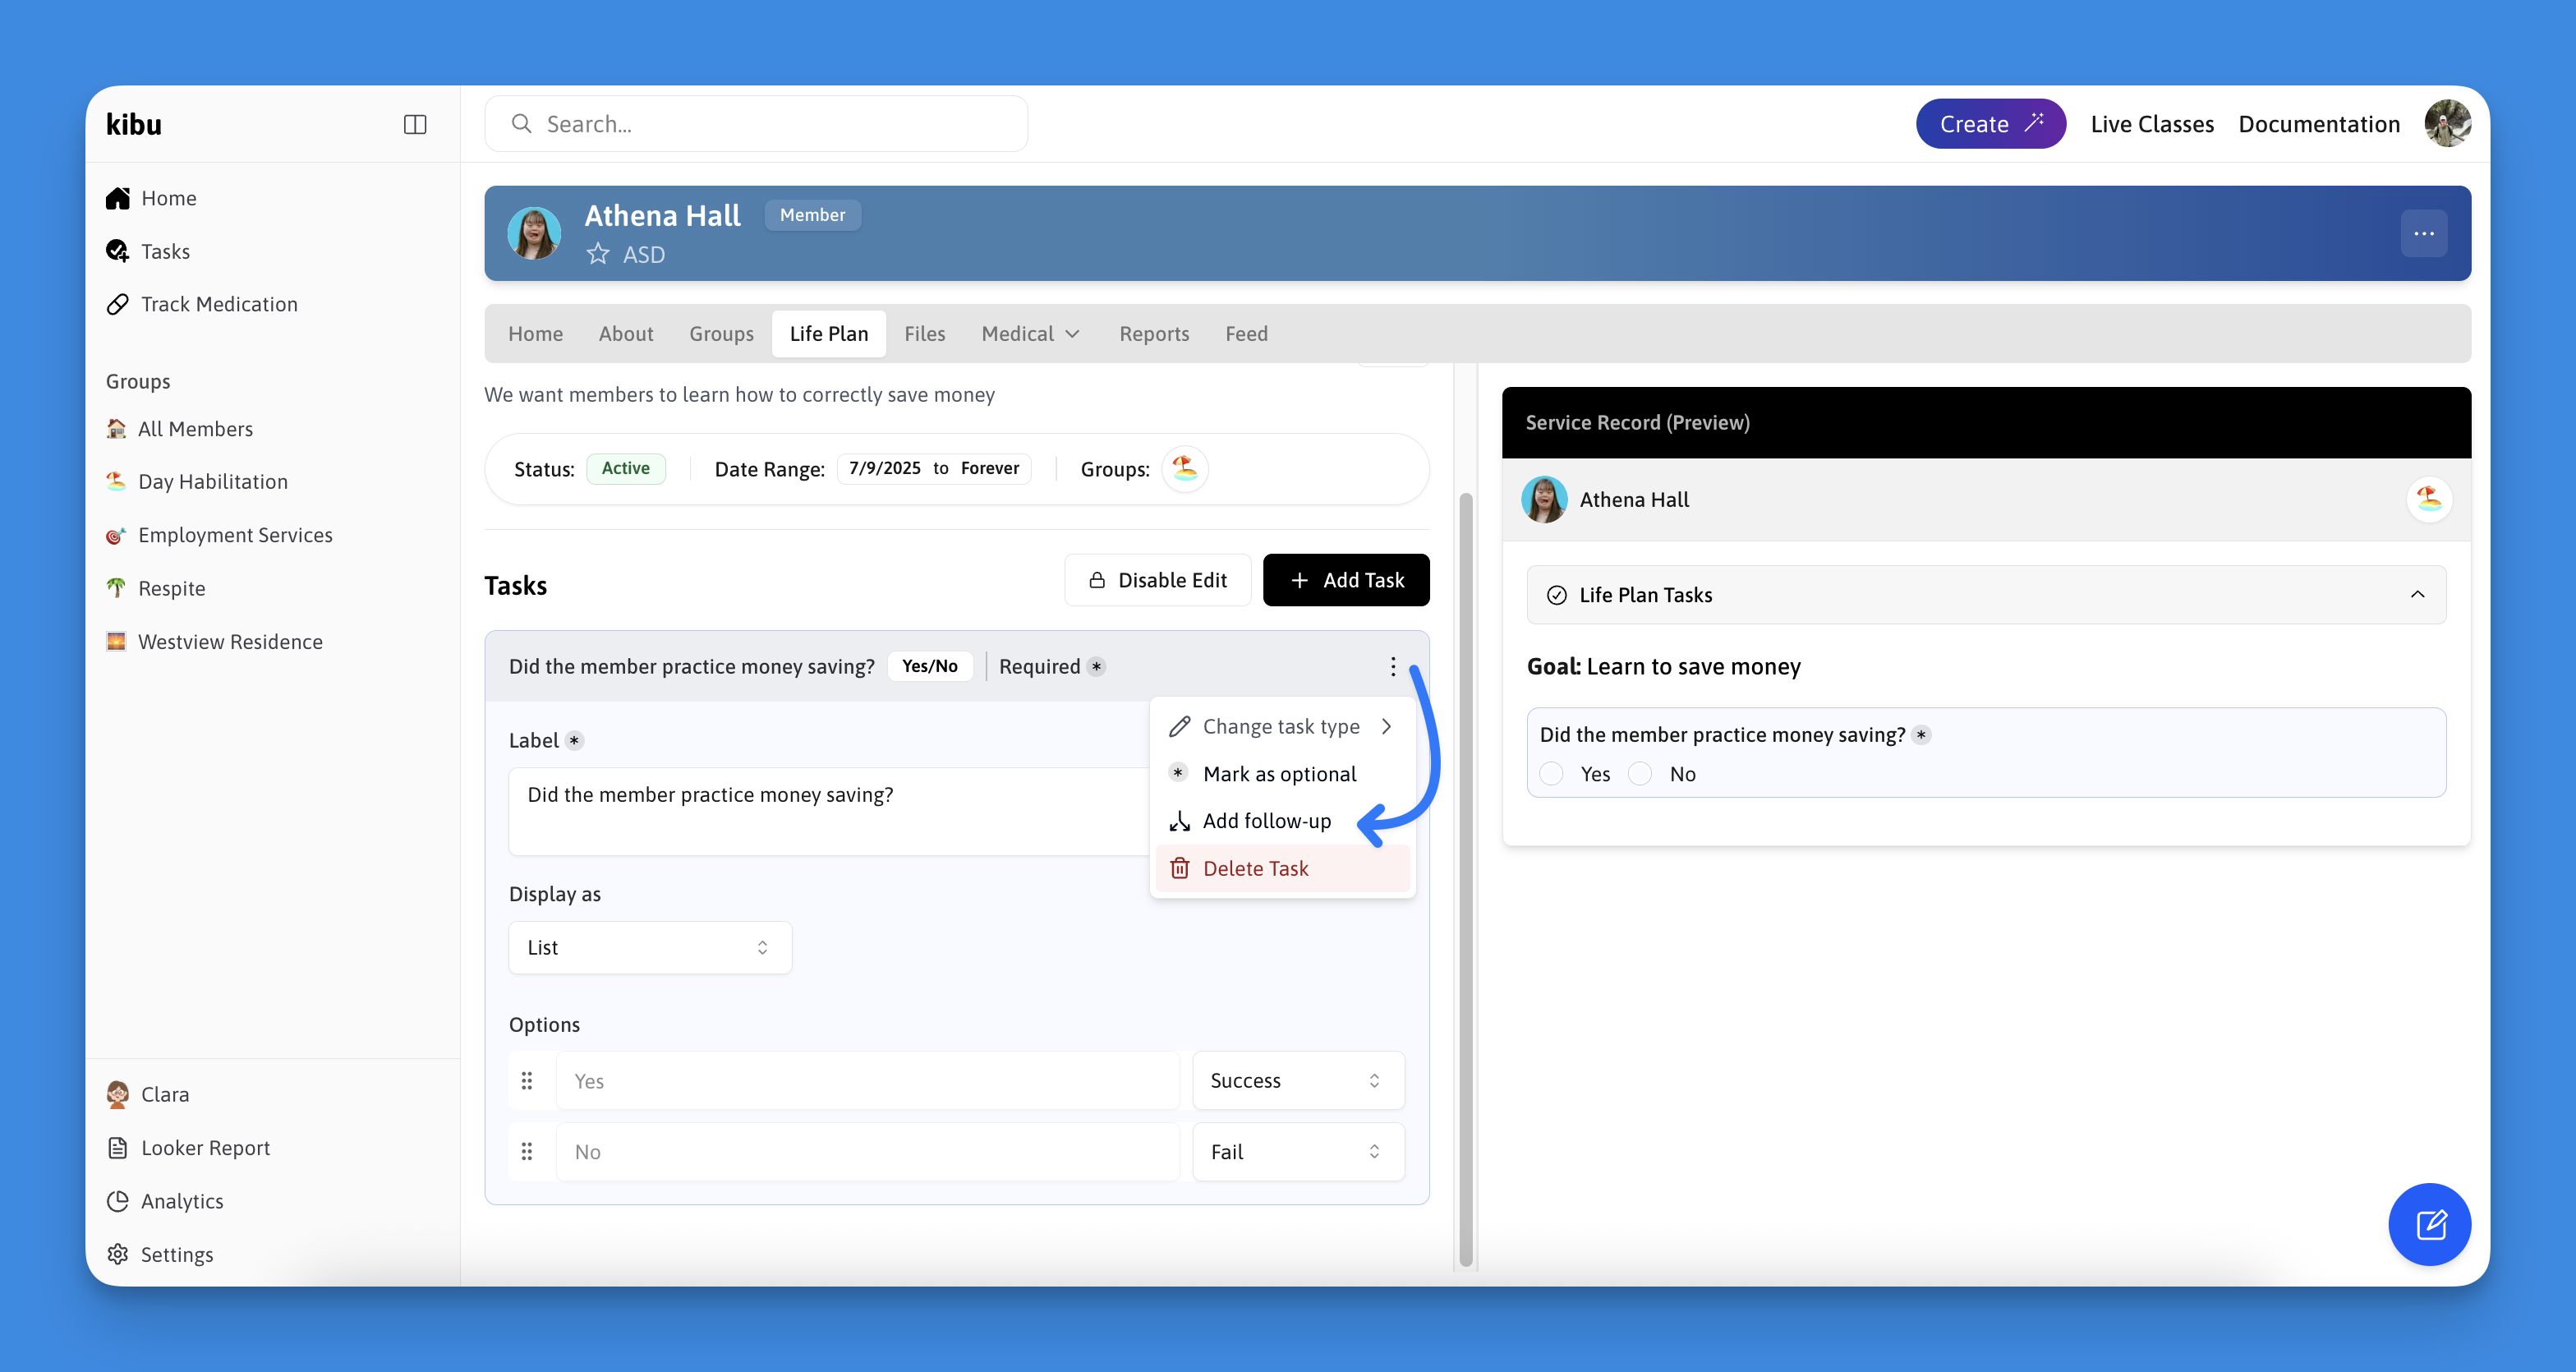Open the three-dot menu in member banner
This screenshot has height=1372, width=2576.
[x=2423, y=233]
